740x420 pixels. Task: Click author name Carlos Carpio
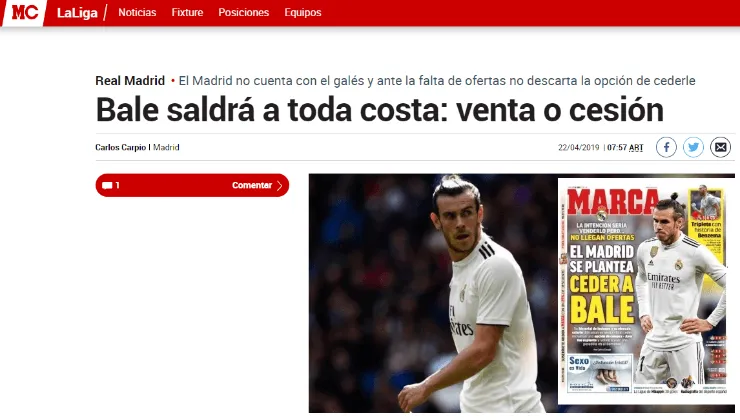coord(120,147)
